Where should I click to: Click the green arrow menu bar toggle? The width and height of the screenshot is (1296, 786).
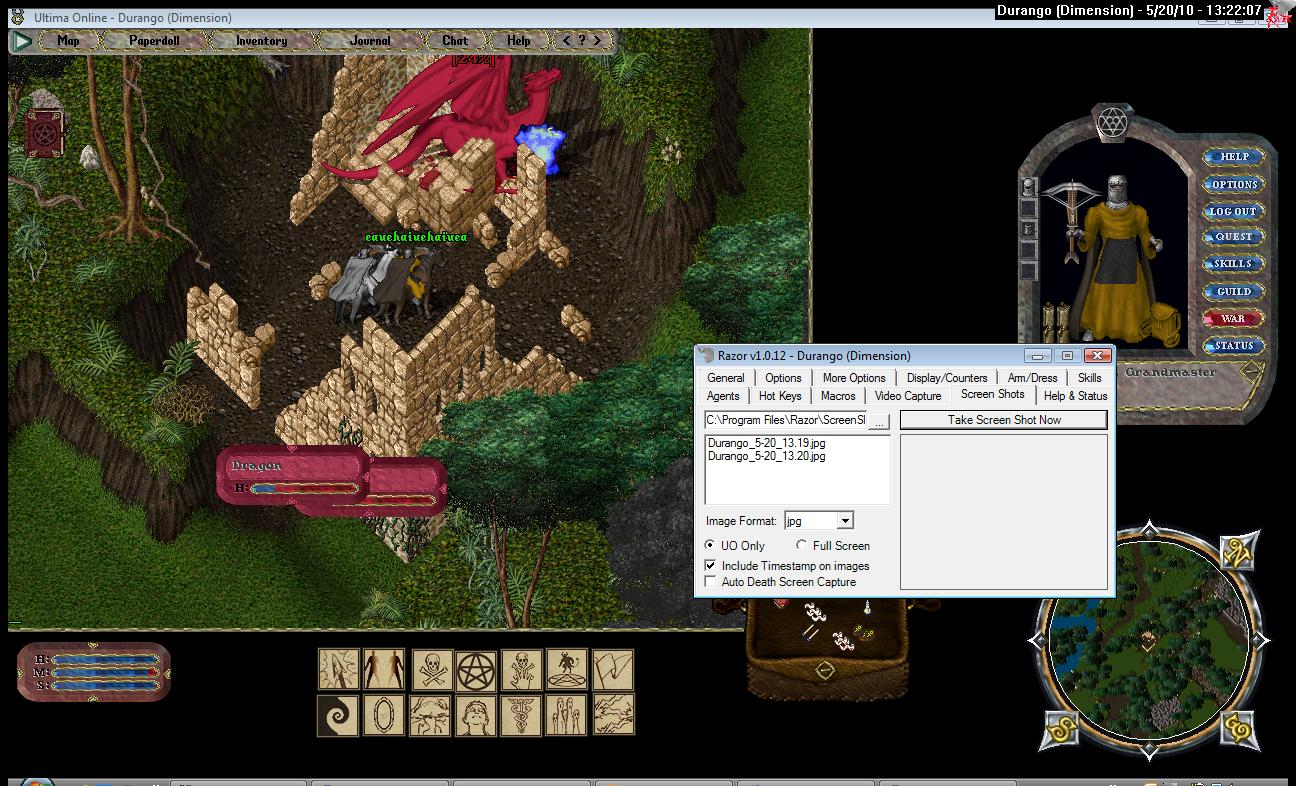click(x=22, y=41)
